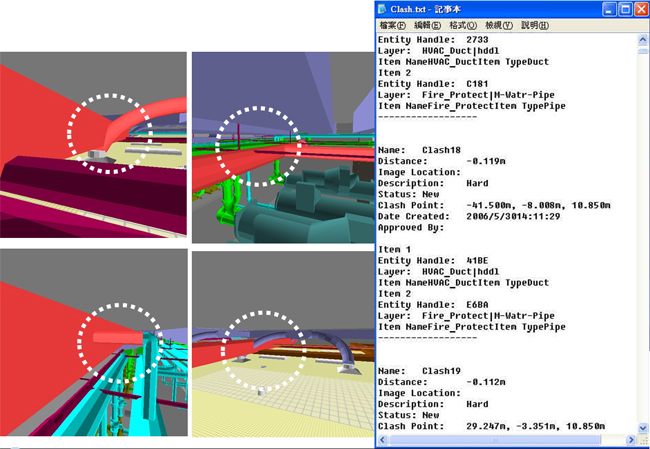The image size is (650, 449).
Task: Click the entity handle 'E6BA' line
Action: [433, 305]
